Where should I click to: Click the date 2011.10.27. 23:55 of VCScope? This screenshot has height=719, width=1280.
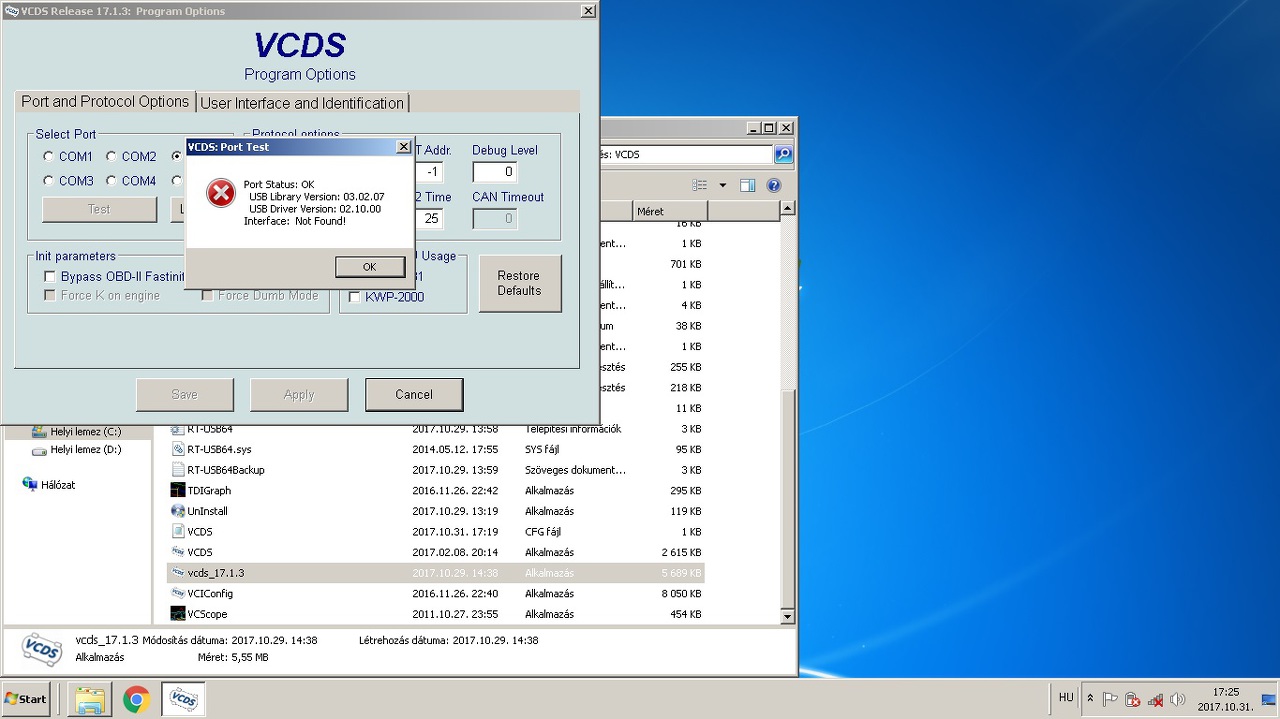tap(455, 614)
